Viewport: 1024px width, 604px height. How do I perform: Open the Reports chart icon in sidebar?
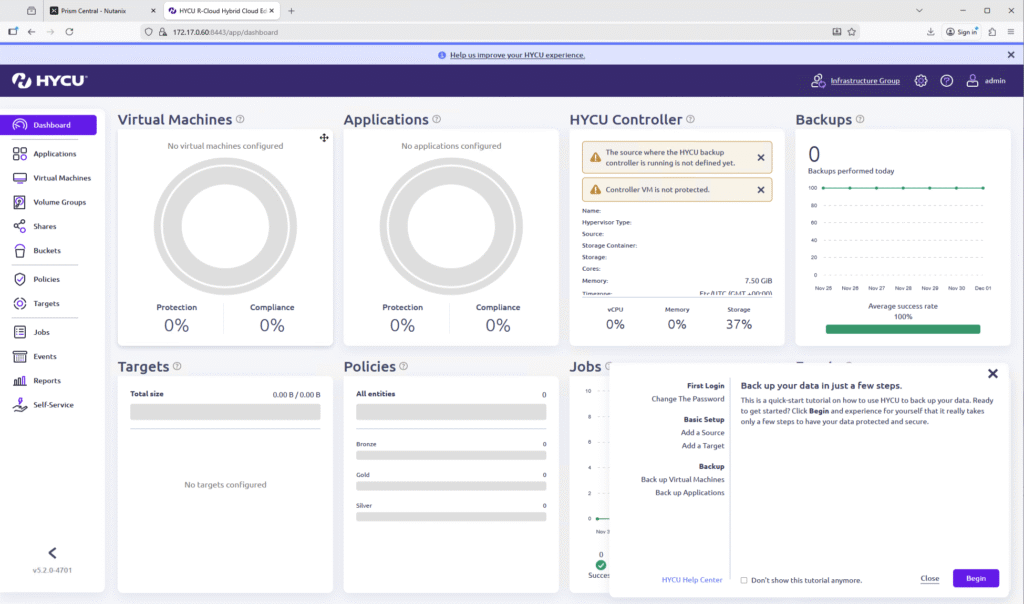click(20, 381)
